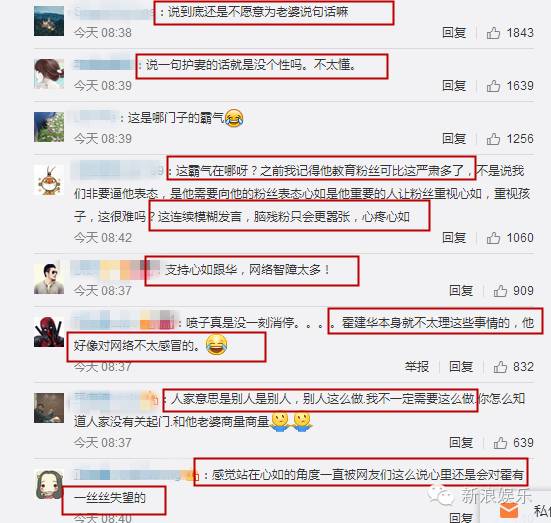Reply to the 08:38 comment with 1843 likes
551x523 pixels.
pos(454,33)
